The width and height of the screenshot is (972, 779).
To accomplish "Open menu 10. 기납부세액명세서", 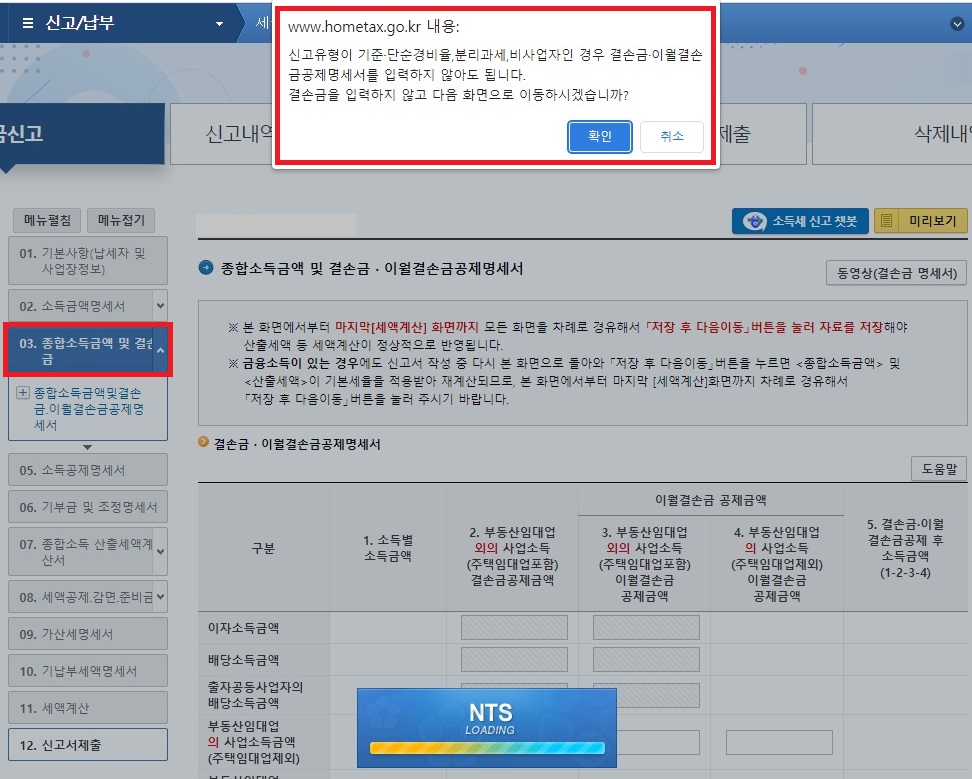I will (87, 671).
